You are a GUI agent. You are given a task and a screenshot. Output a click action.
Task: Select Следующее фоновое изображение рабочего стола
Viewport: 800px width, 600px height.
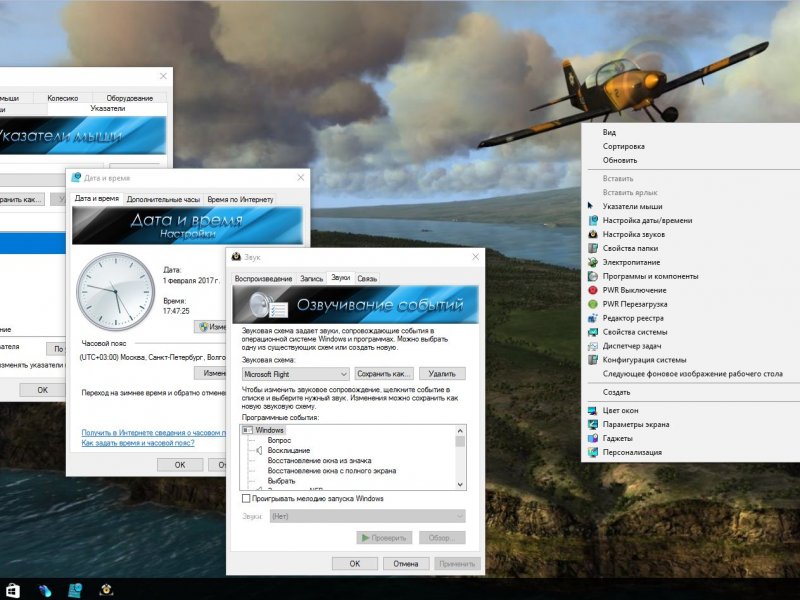click(x=692, y=373)
